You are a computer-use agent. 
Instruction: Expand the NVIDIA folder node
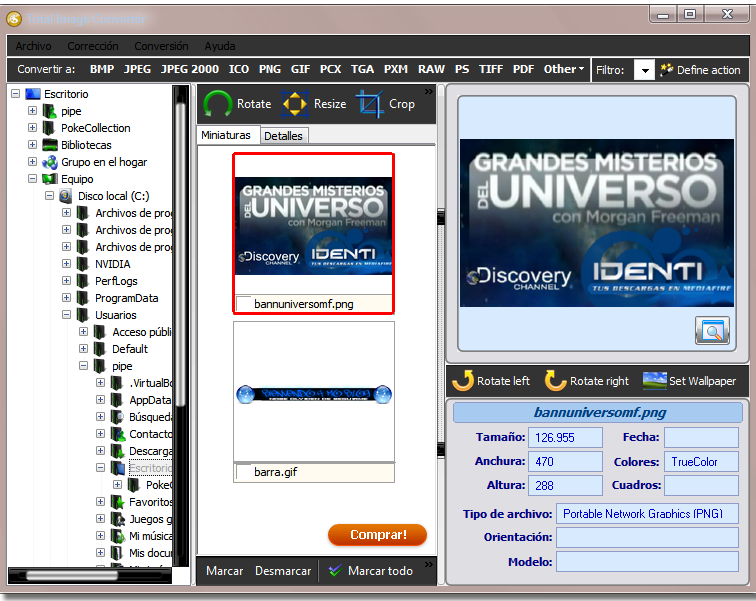67,264
